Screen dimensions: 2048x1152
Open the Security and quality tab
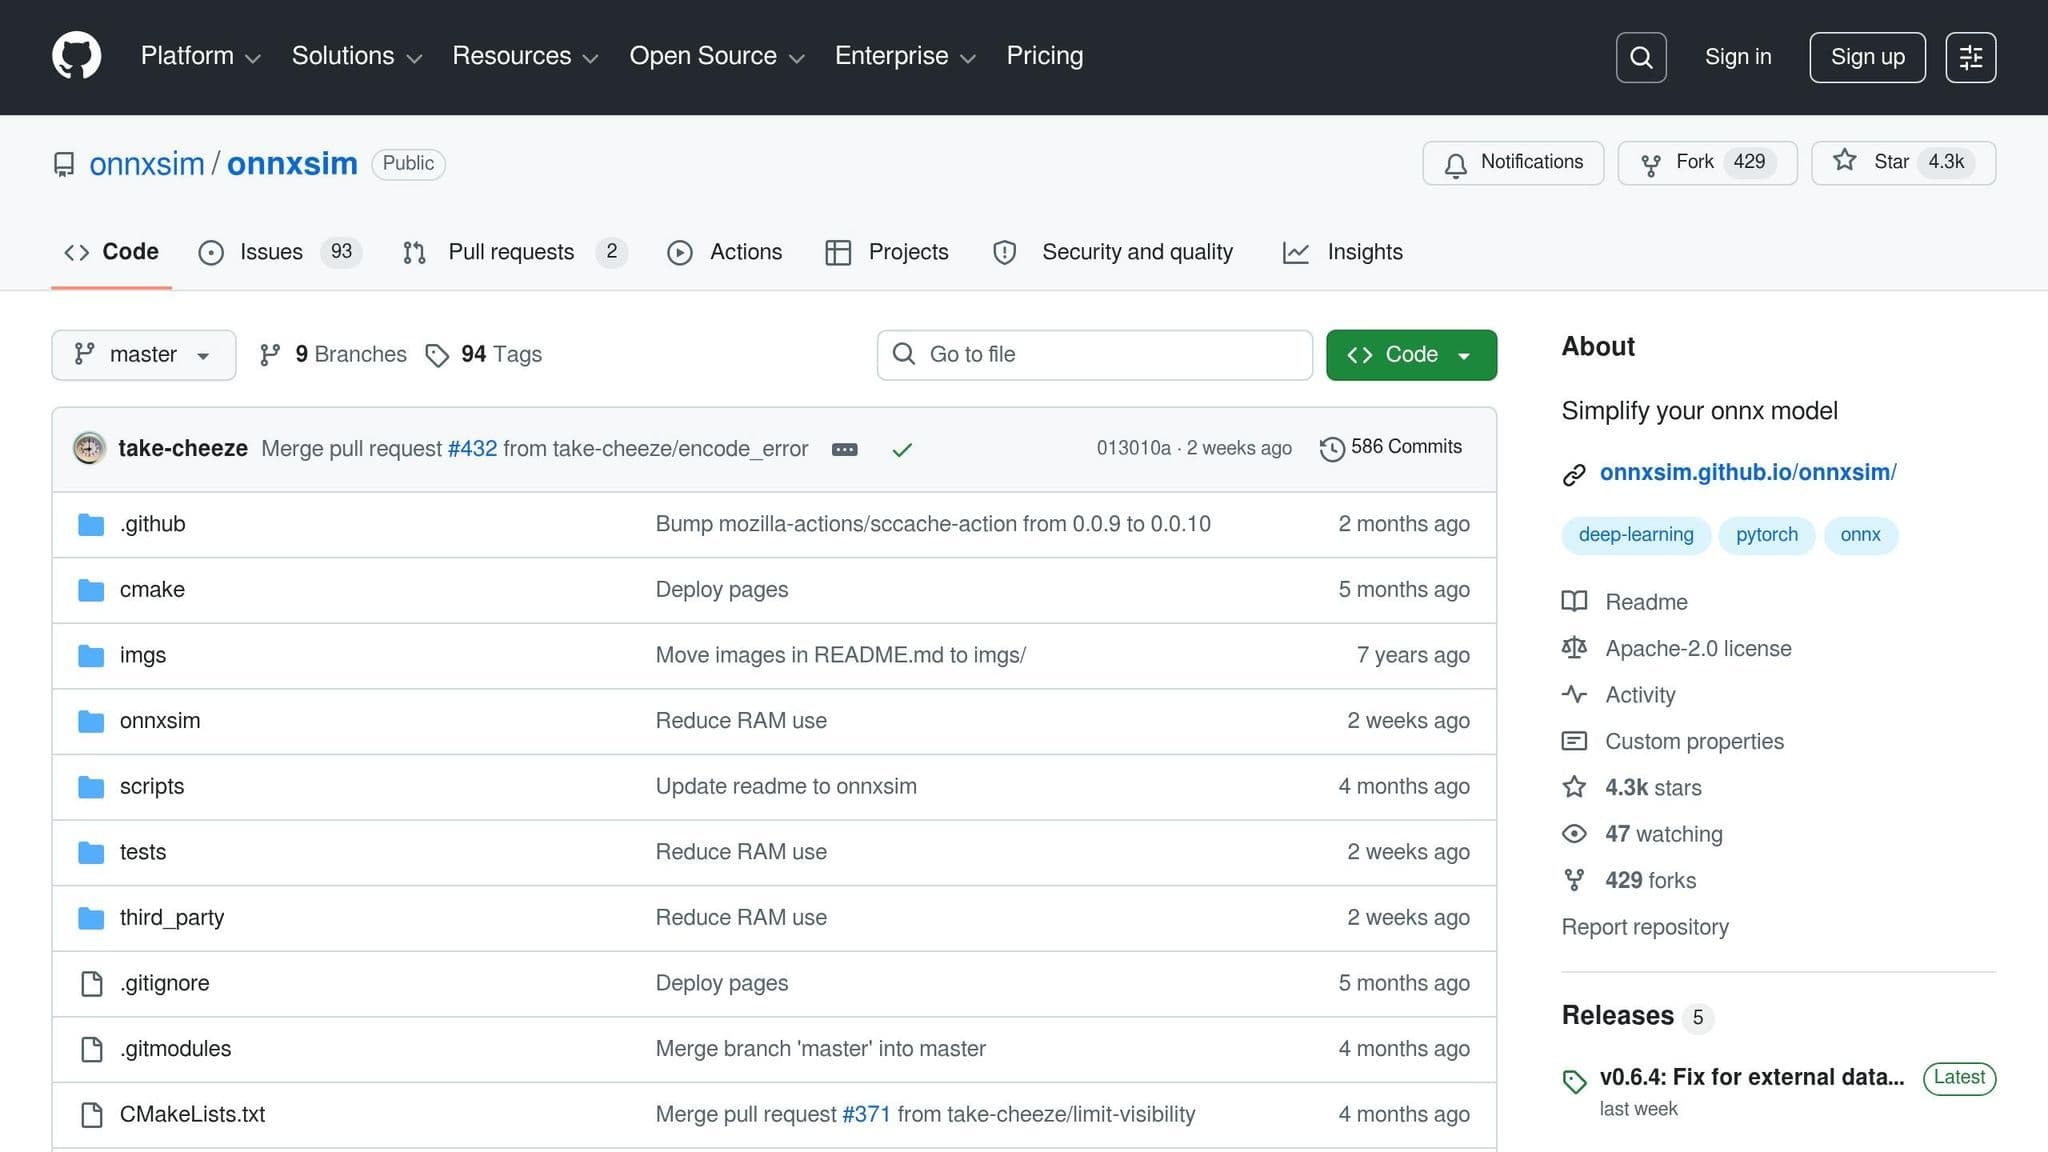coord(1112,252)
